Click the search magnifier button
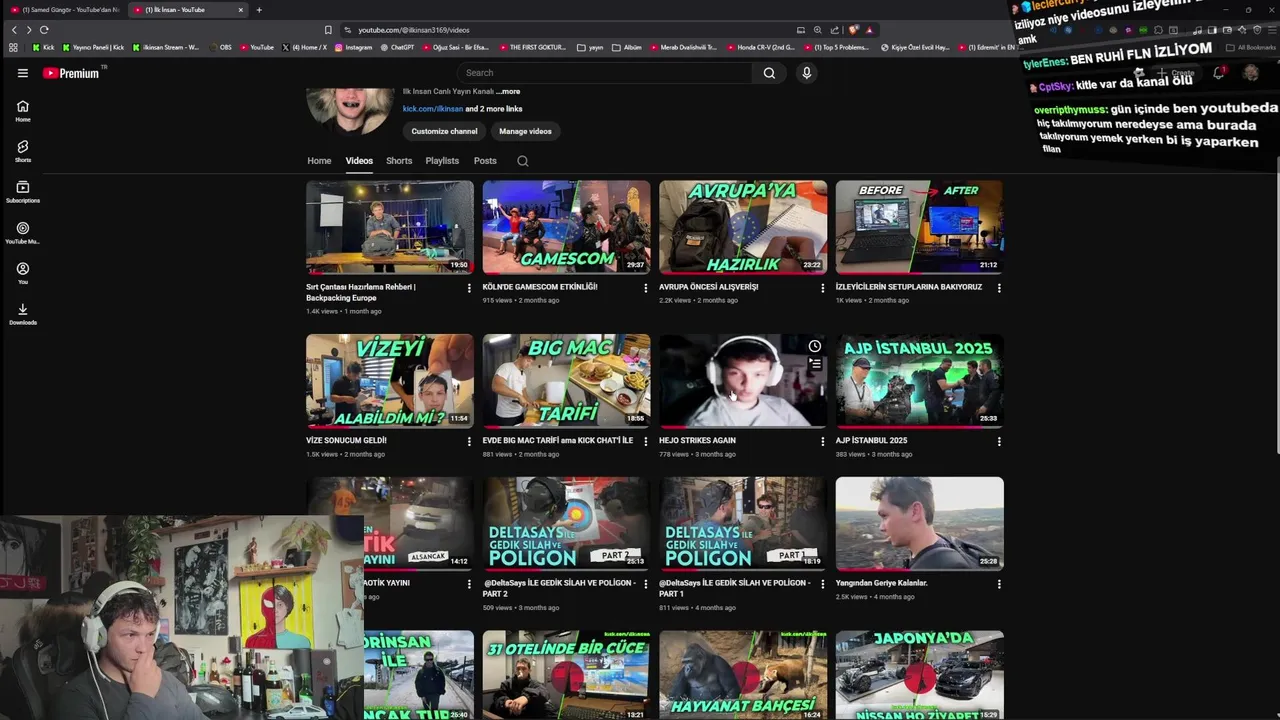This screenshot has height=720, width=1280. [769, 73]
